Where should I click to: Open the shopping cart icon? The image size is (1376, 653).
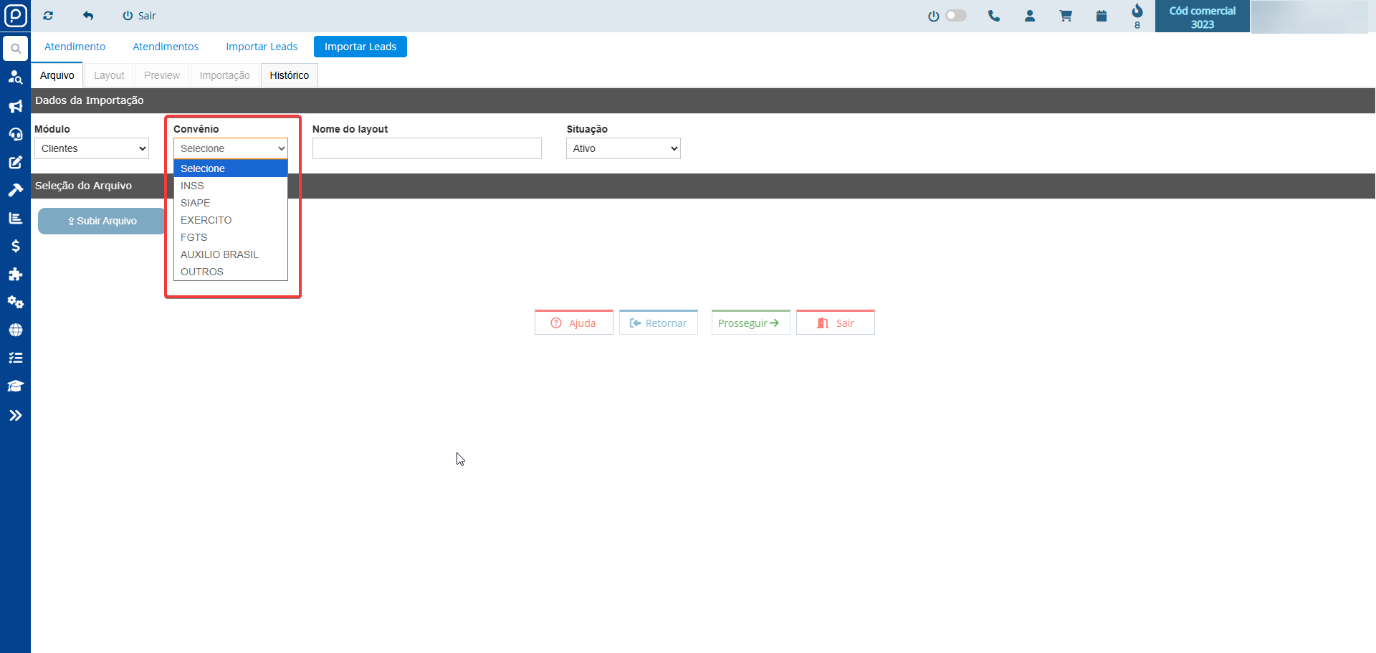pyautogui.click(x=1065, y=16)
